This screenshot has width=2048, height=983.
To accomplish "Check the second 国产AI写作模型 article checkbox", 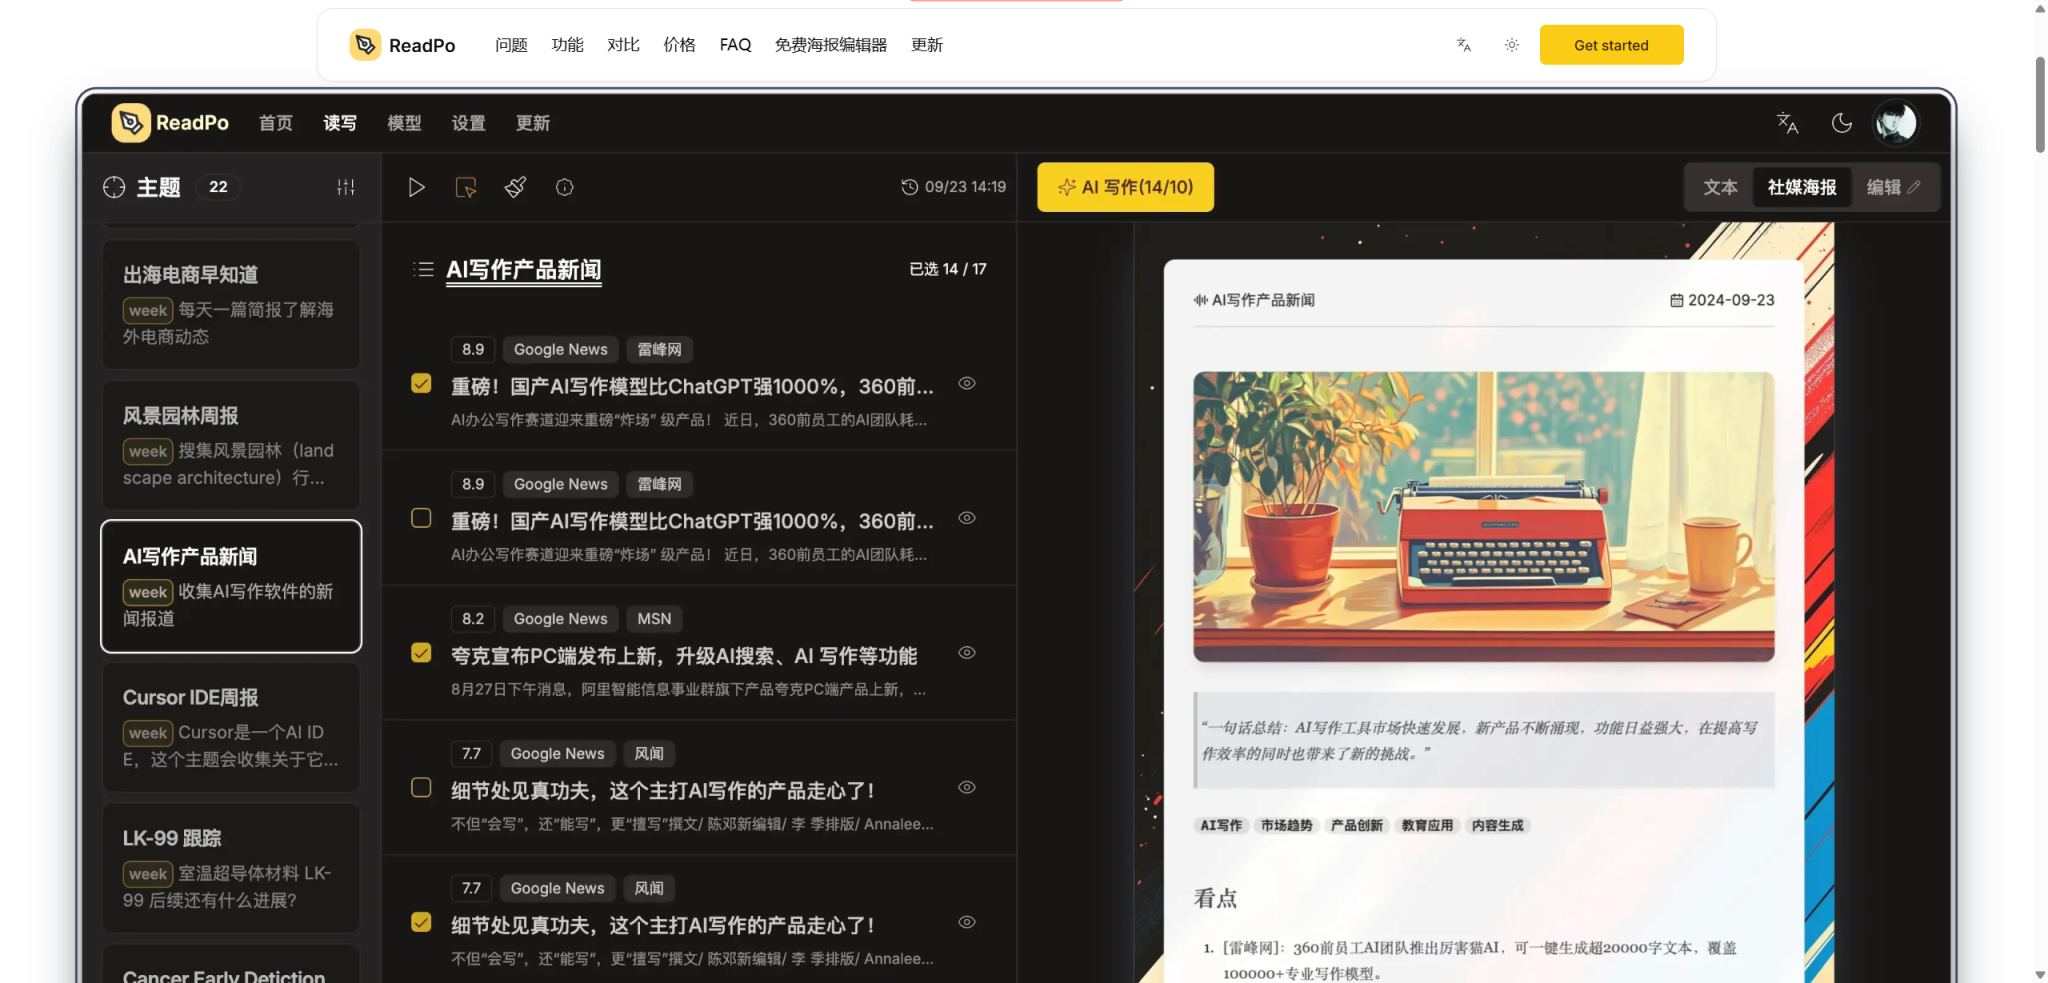I will coord(421,518).
